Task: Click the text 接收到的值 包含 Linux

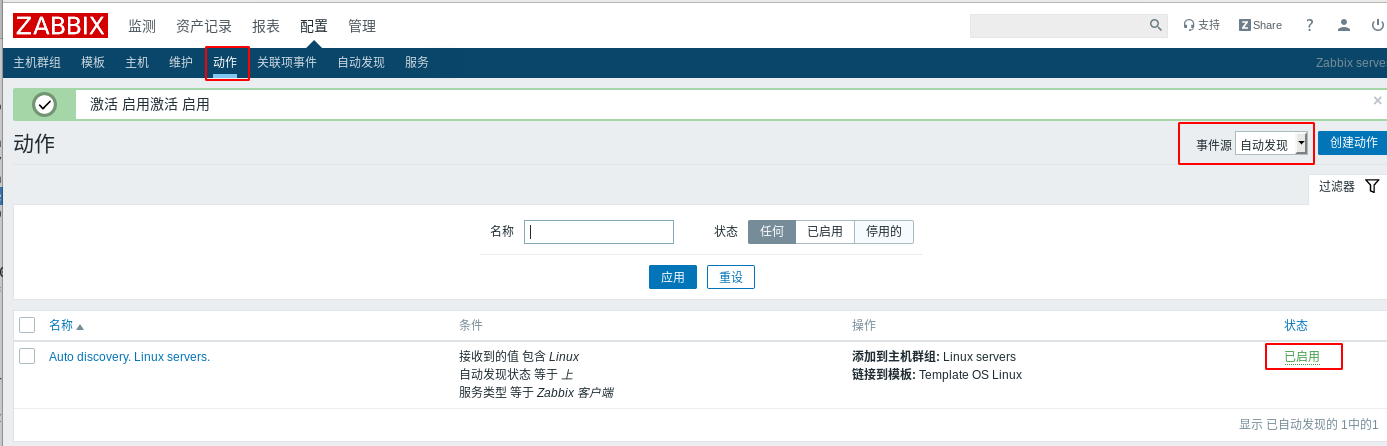Action: click(x=519, y=357)
